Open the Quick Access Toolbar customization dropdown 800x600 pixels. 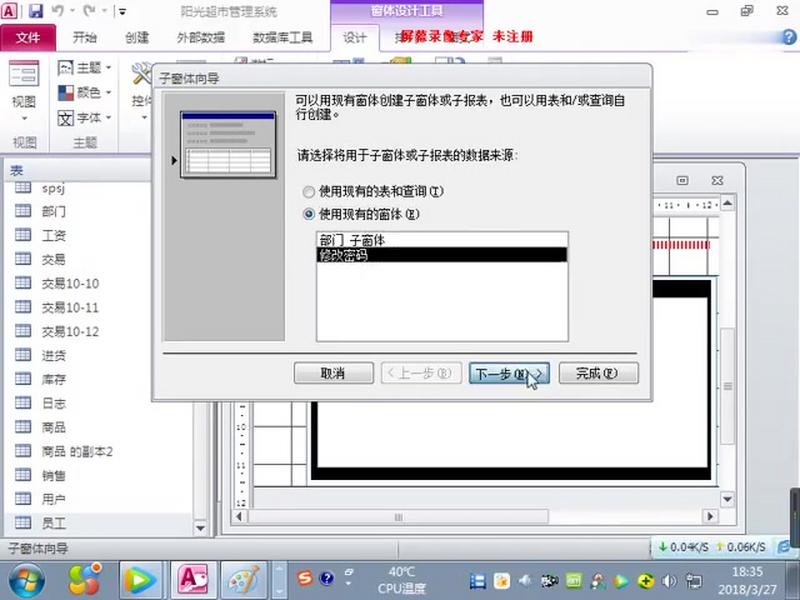pos(122,11)
